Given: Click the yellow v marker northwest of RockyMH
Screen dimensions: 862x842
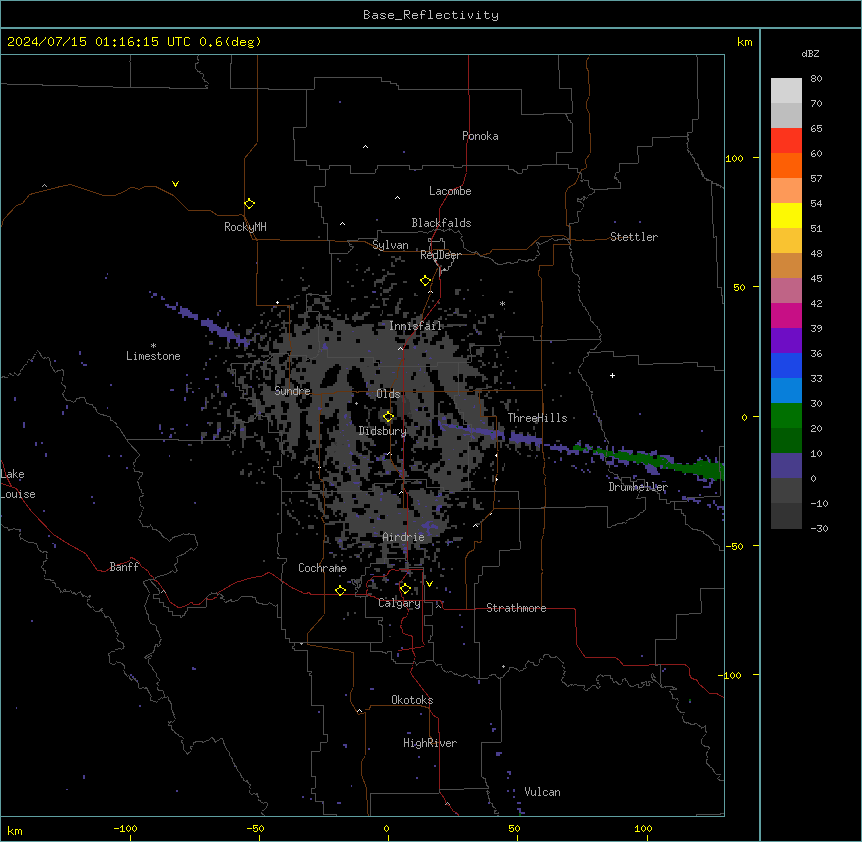Looking at the screenshot, I should tap(175, 184).
